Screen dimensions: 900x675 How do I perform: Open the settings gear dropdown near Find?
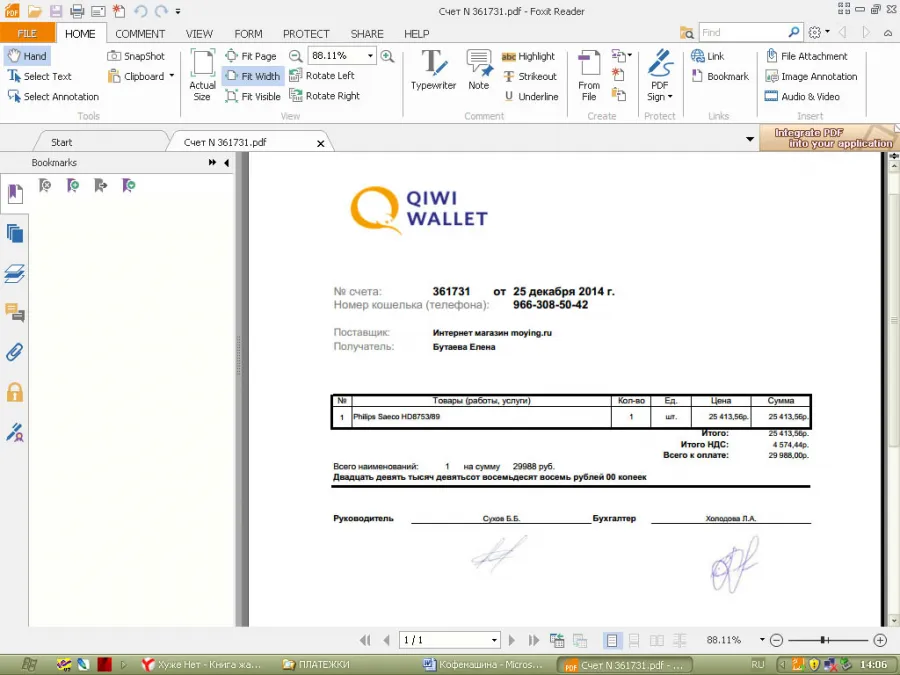click(819, 32)
